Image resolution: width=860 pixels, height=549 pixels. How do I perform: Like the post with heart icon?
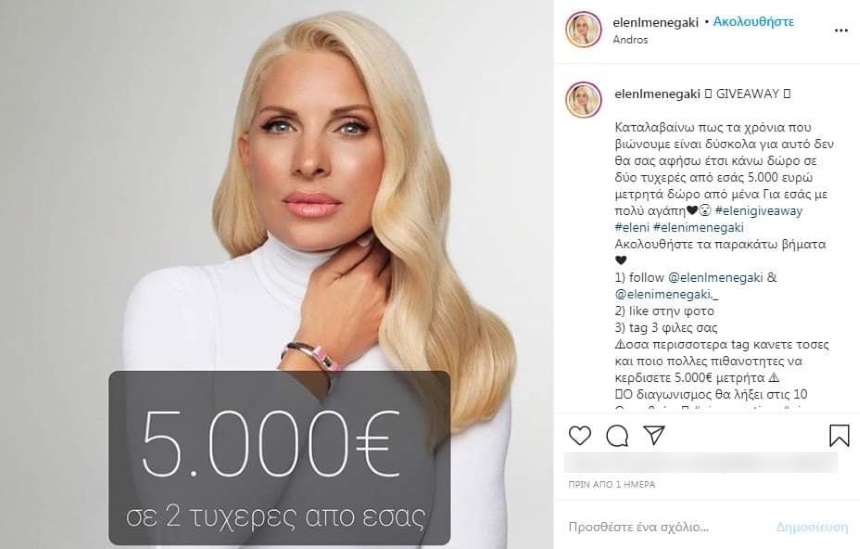click(580, 435)
